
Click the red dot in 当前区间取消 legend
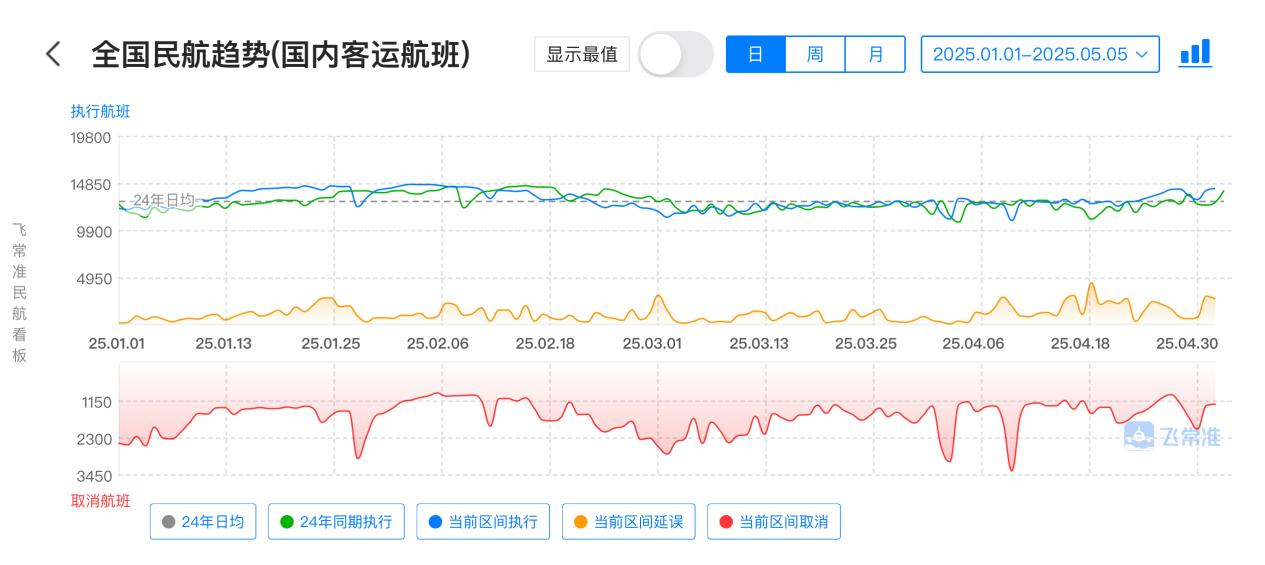(726, 521)
